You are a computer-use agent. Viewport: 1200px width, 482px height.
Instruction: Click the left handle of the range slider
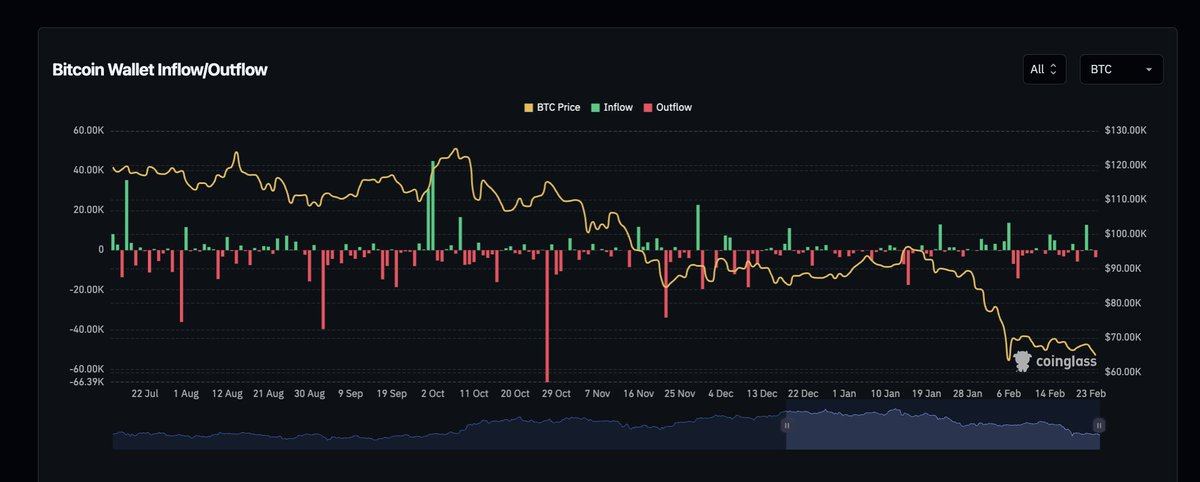[786, 425]
